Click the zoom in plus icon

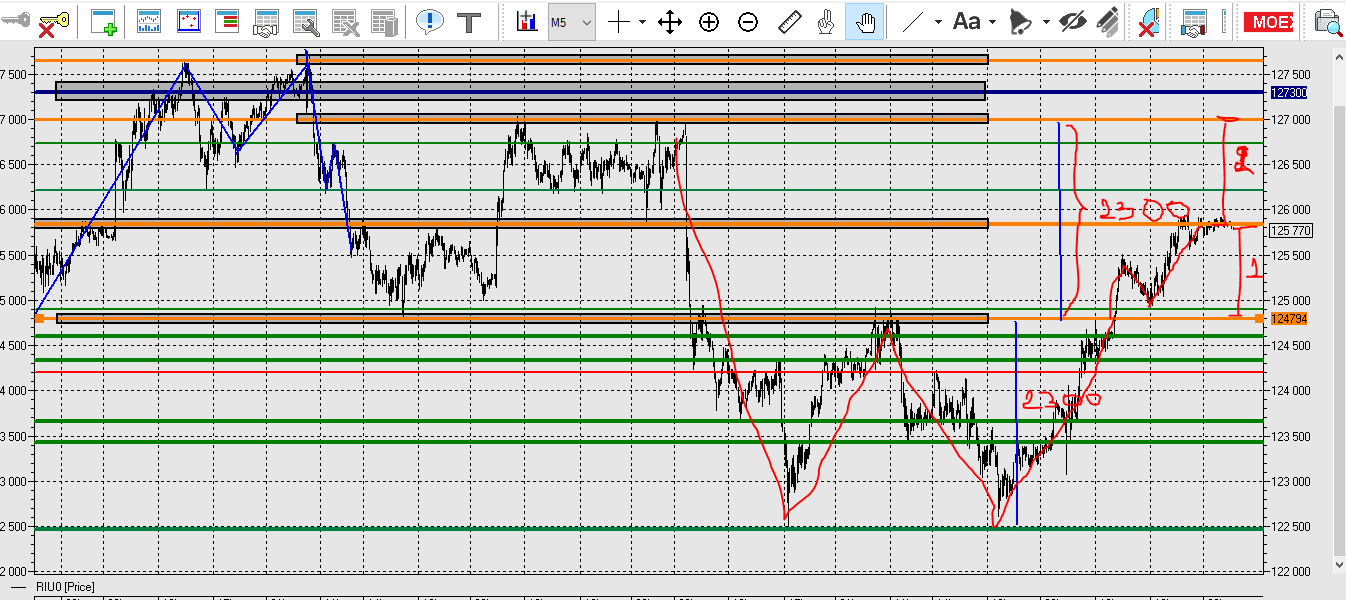pyautogui.click(x=709, y=21)
